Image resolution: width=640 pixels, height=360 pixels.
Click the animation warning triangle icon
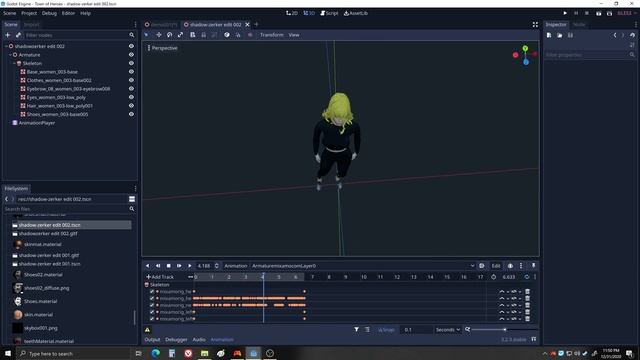[147, 330]
